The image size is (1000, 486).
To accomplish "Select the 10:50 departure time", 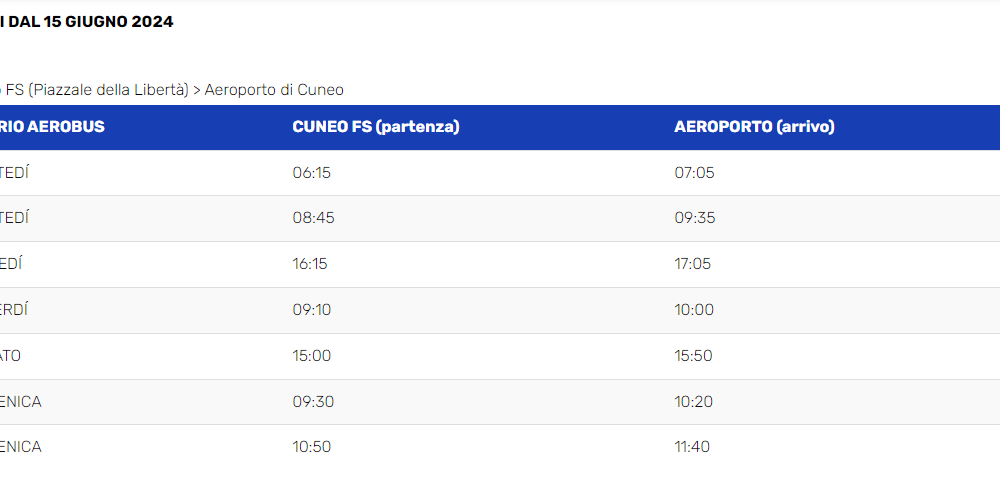I will coord(312,447).
